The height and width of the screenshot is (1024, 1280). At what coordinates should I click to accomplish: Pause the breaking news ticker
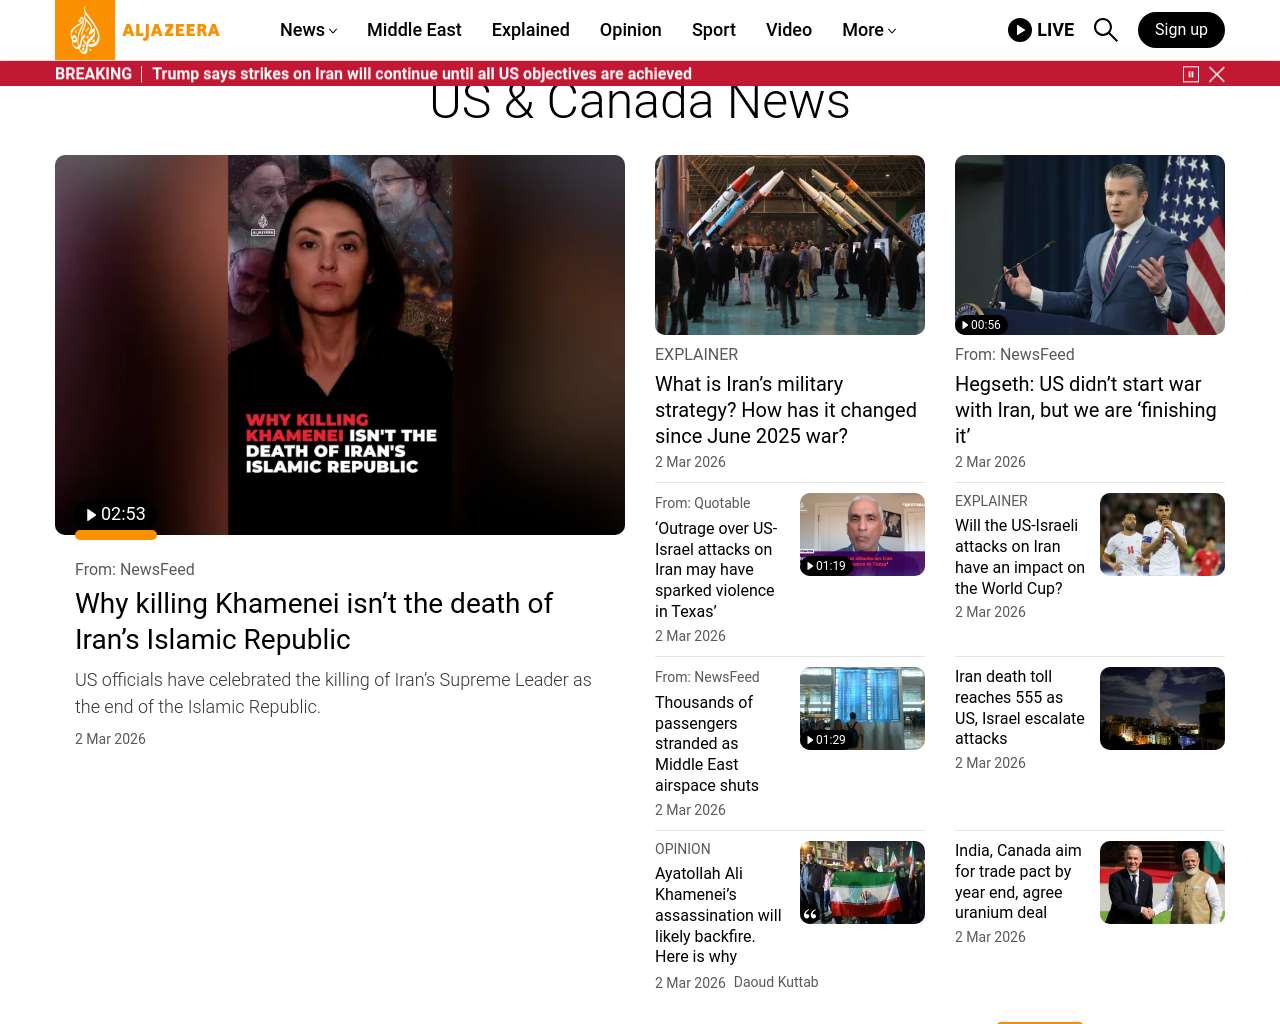point(1190,74)
